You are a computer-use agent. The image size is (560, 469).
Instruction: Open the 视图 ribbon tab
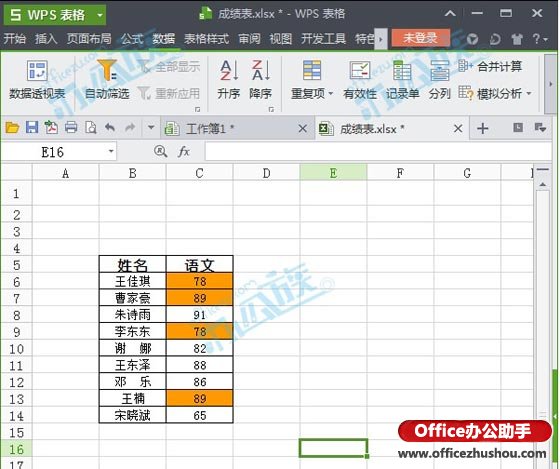[x=281, y=38]
